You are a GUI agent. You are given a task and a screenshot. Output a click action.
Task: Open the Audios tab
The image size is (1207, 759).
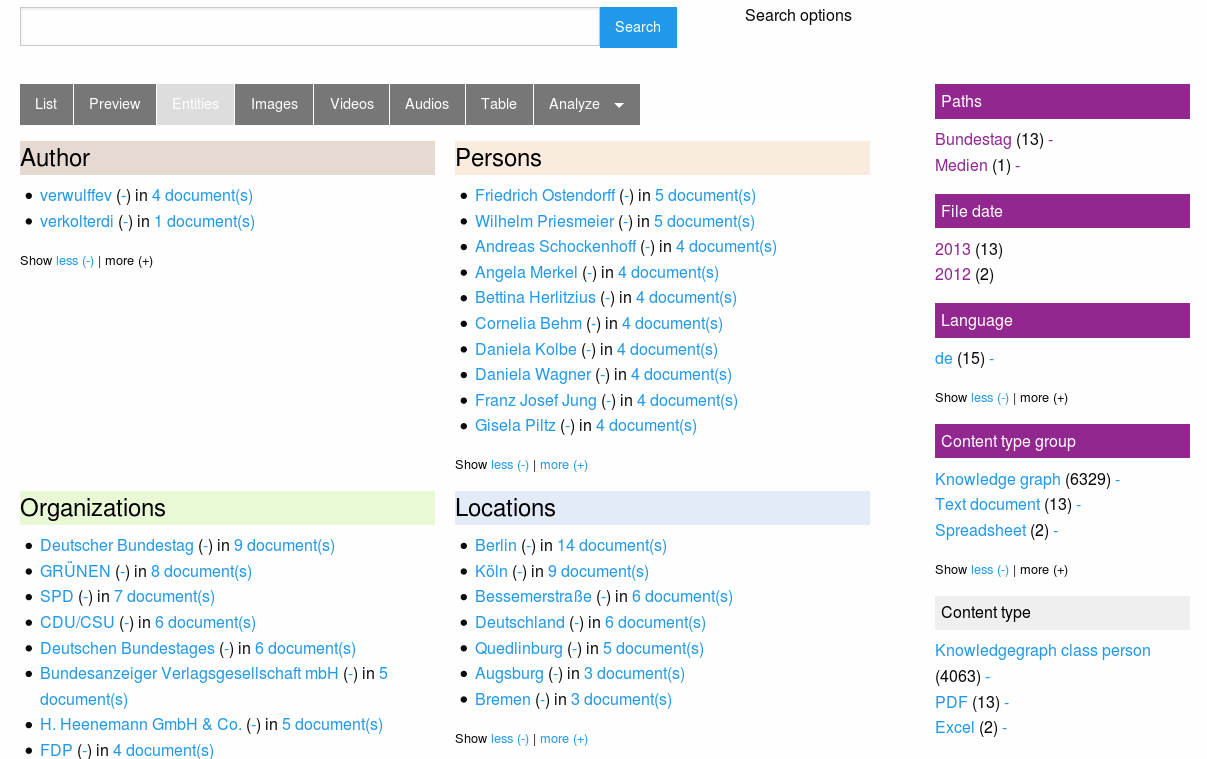[427, 104]
